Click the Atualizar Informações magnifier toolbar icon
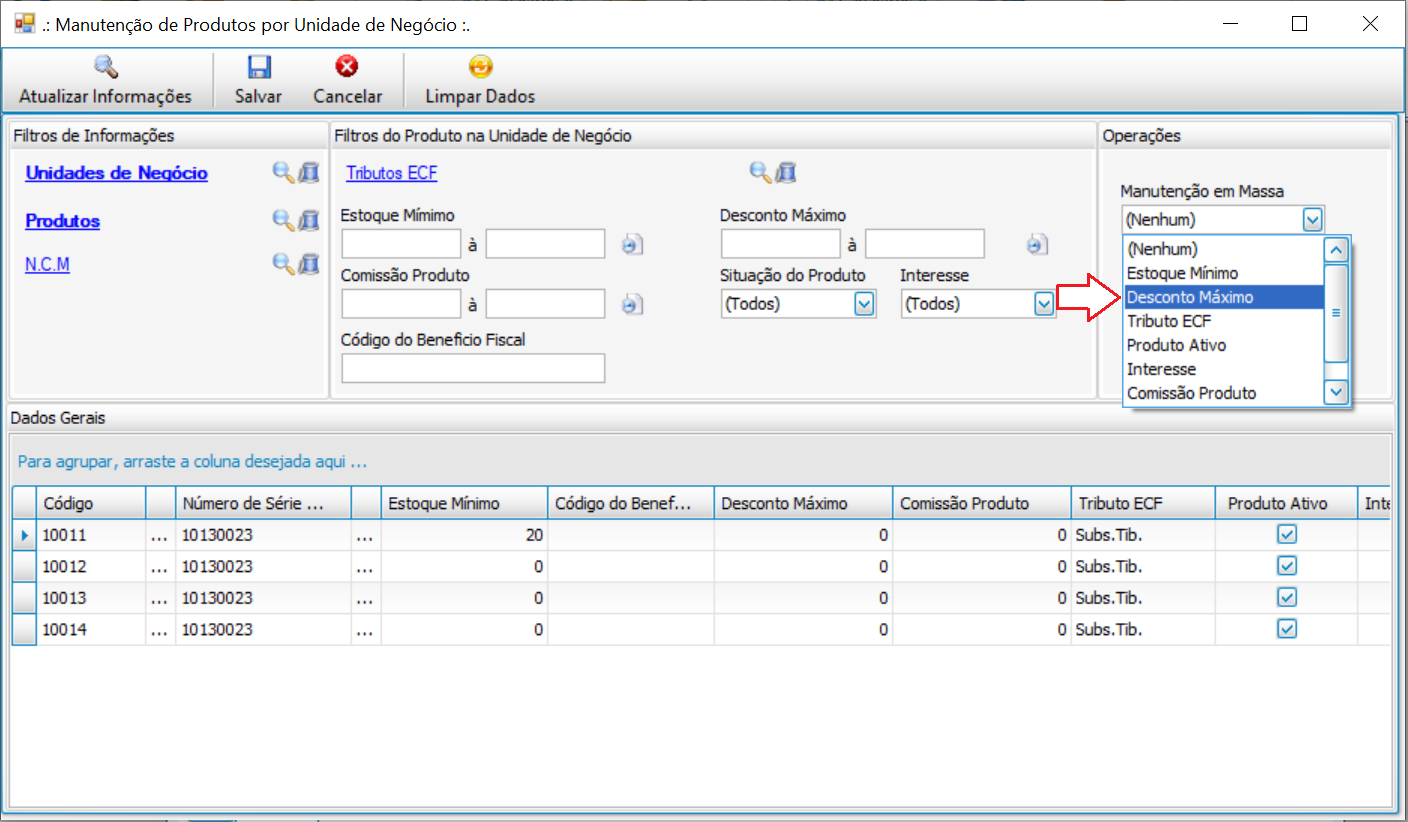The width and height of the screenshot is (1408, 822). click(105, 67)
